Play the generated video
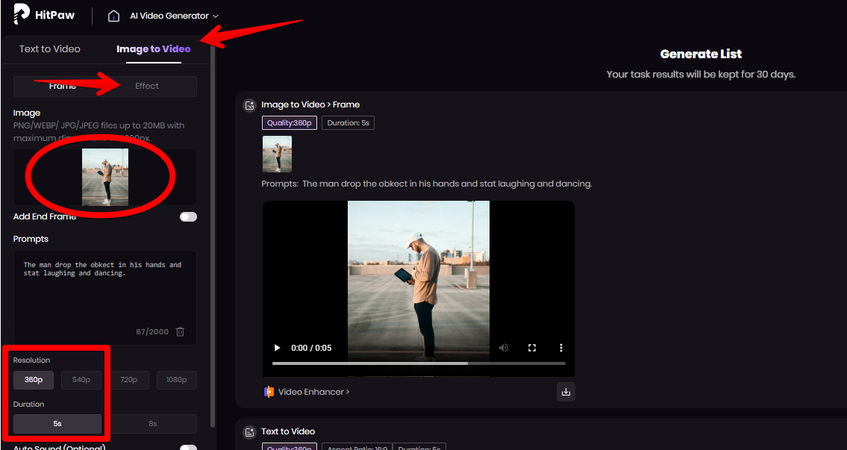Image resolution: width=847 pixels, height=450 pixels. click(277, 348)
